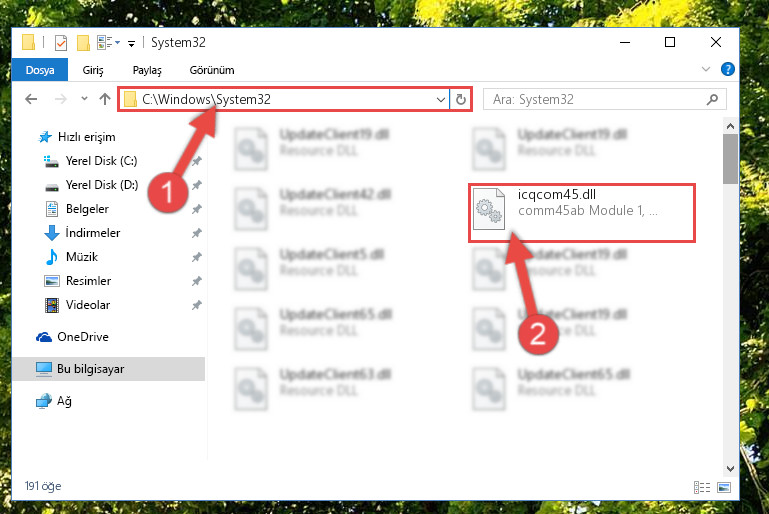
Task: Click the New folder icon in title bar
Action: click(x=83, y=43)
